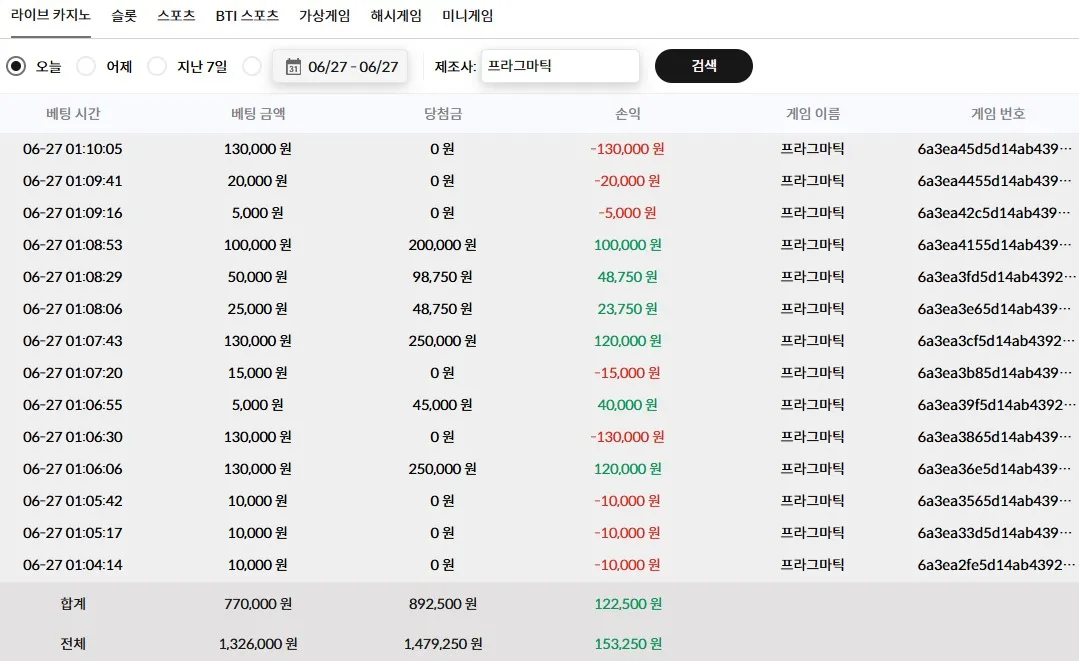Select the 06-27 01:08:53 bet row
This screenshot has height=661, width=1079.
pos(540,245)
